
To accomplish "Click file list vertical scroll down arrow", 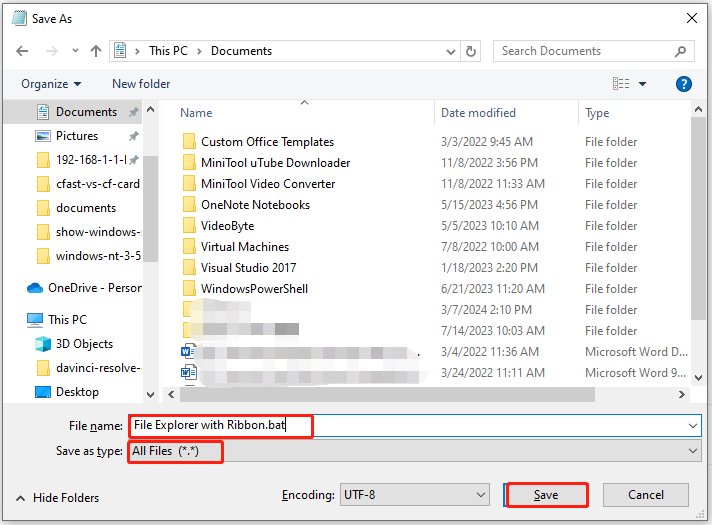I will 699,377.
